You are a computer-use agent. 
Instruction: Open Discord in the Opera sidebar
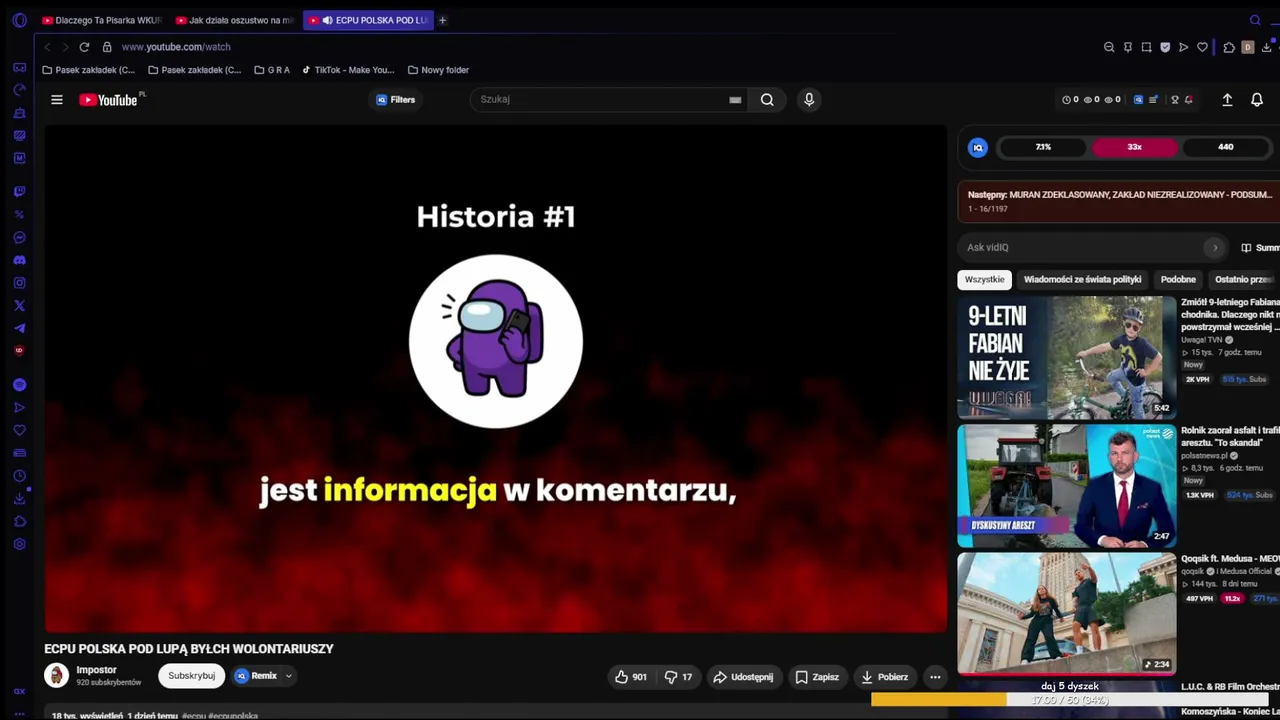(x=19, y=260)
